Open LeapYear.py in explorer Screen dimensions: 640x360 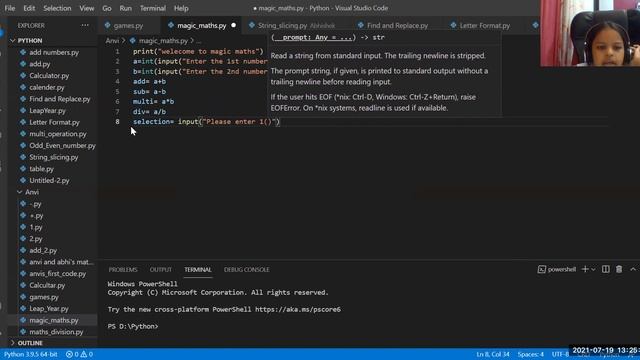coord(47,111)
